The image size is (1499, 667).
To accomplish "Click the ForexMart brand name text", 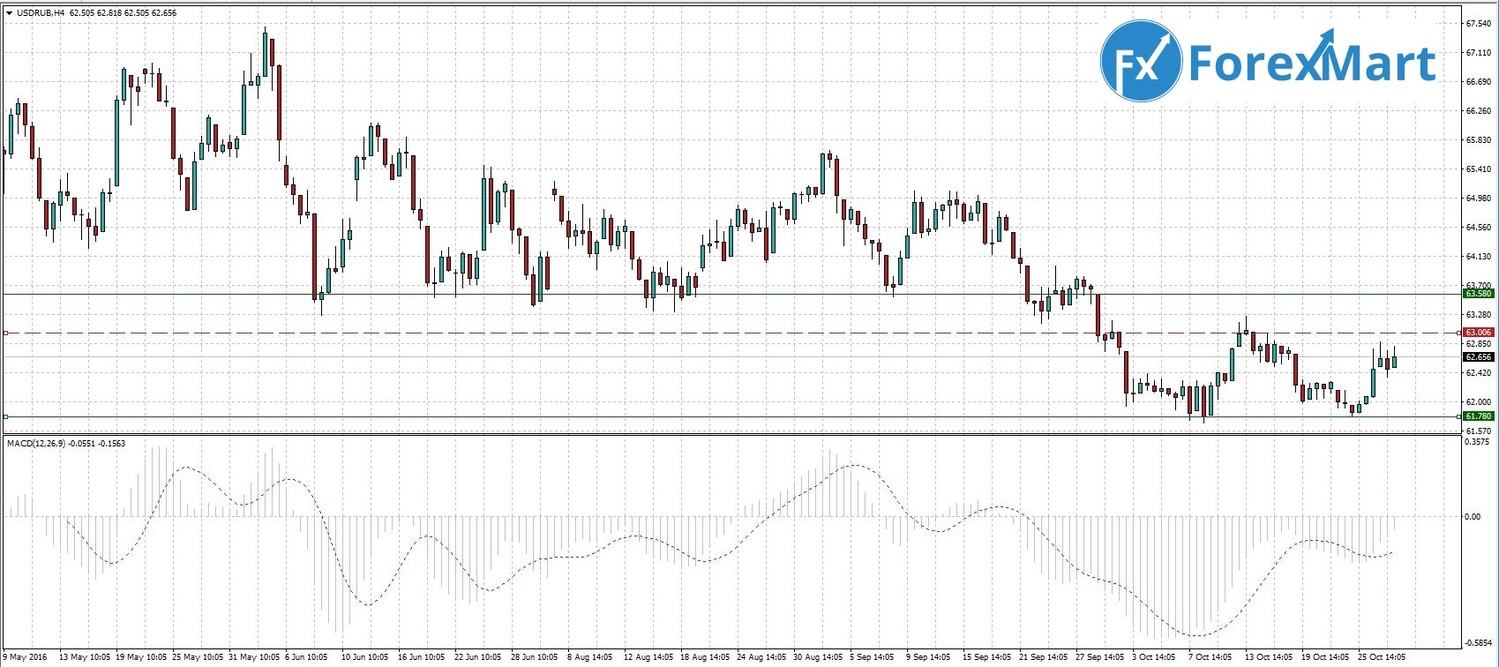I will pyautogui.click(x=1312, y=63).
